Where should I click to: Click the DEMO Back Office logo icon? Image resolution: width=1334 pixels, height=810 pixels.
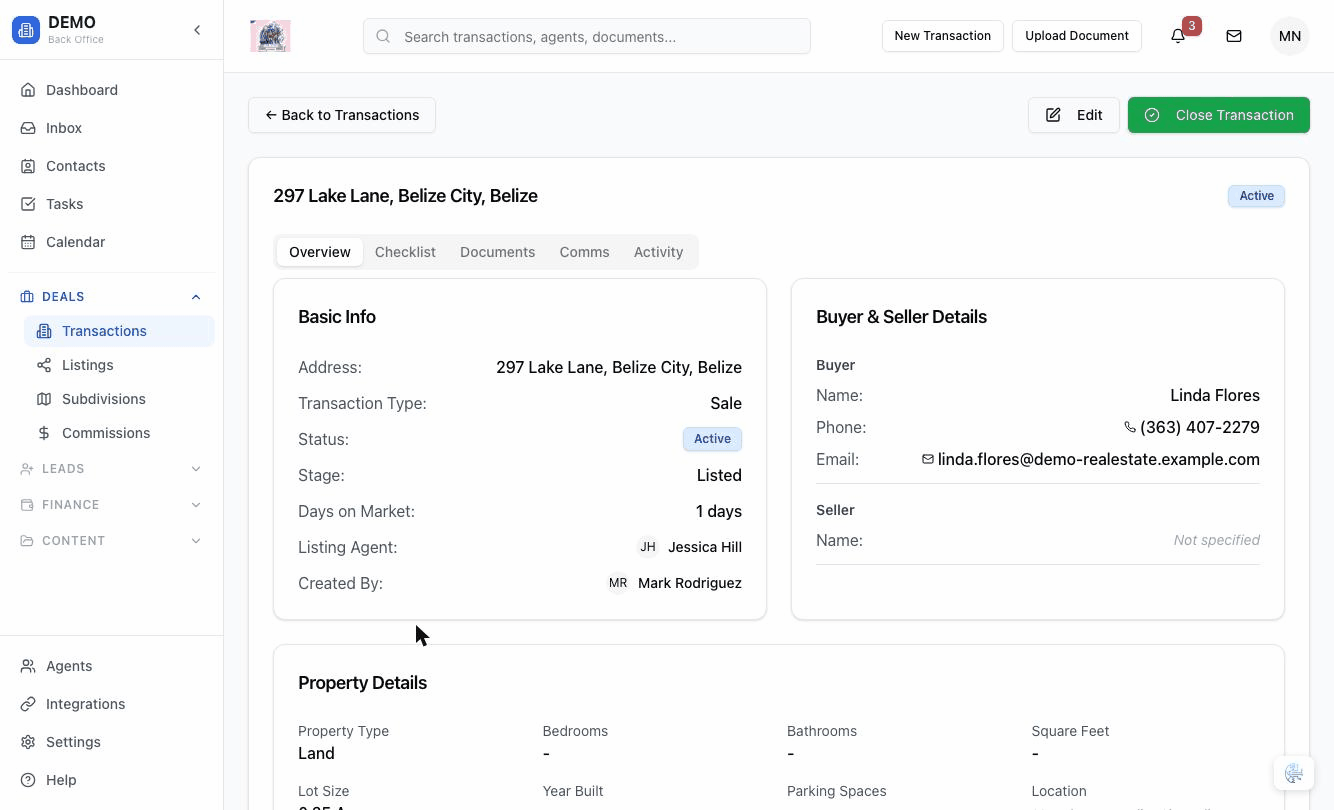tap(26, 30)
